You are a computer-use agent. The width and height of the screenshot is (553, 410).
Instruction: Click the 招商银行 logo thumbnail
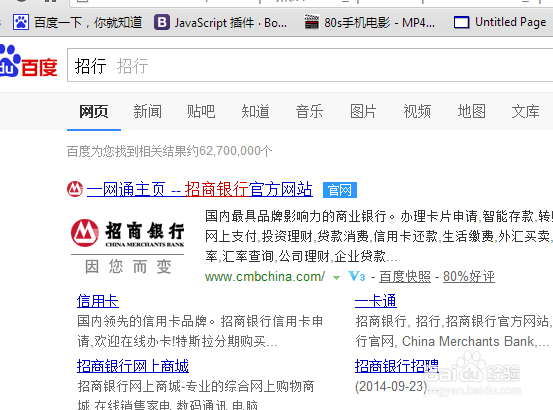pos(127,247)
